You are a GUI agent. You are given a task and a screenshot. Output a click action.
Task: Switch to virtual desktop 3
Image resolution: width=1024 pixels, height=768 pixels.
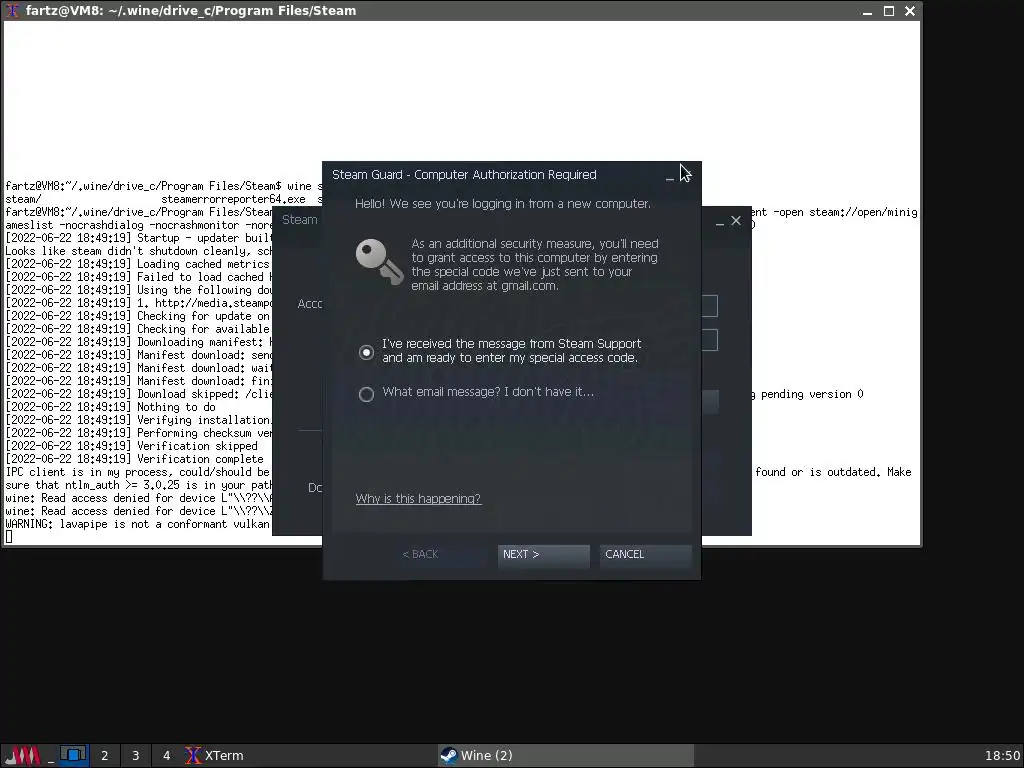[135, 756]
